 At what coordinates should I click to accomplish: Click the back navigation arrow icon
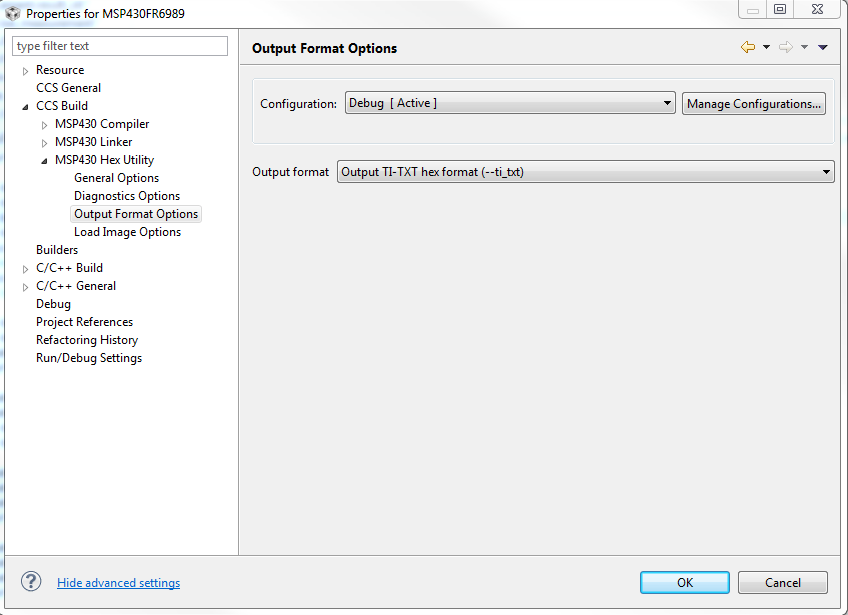(747, 48)
